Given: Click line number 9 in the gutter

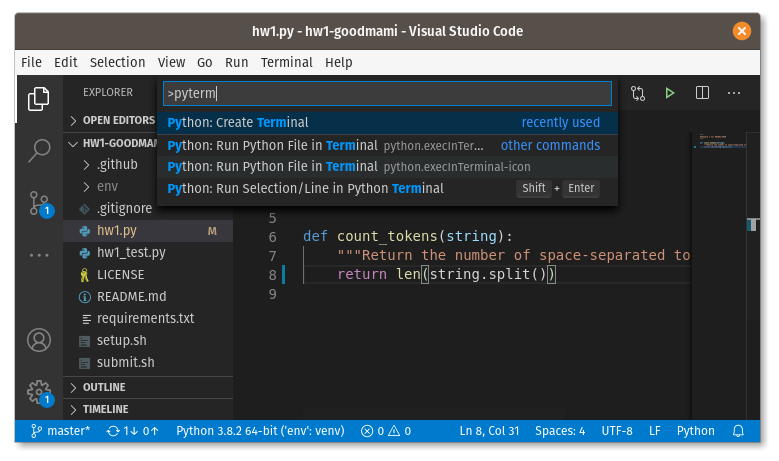Looking at the screenshot, I should [272, 294].
